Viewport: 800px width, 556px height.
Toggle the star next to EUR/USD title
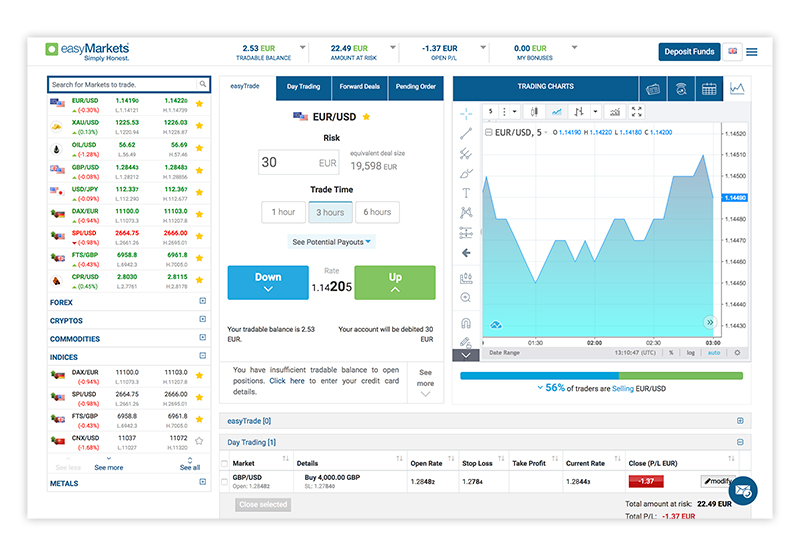coord(366,117)
